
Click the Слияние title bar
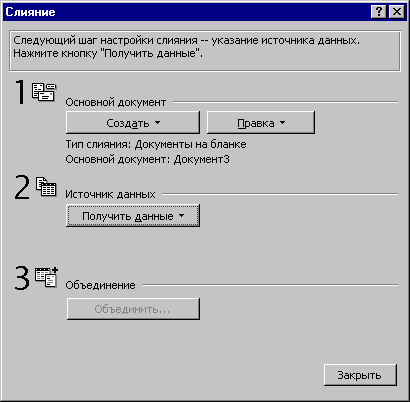tap(187, 12)
